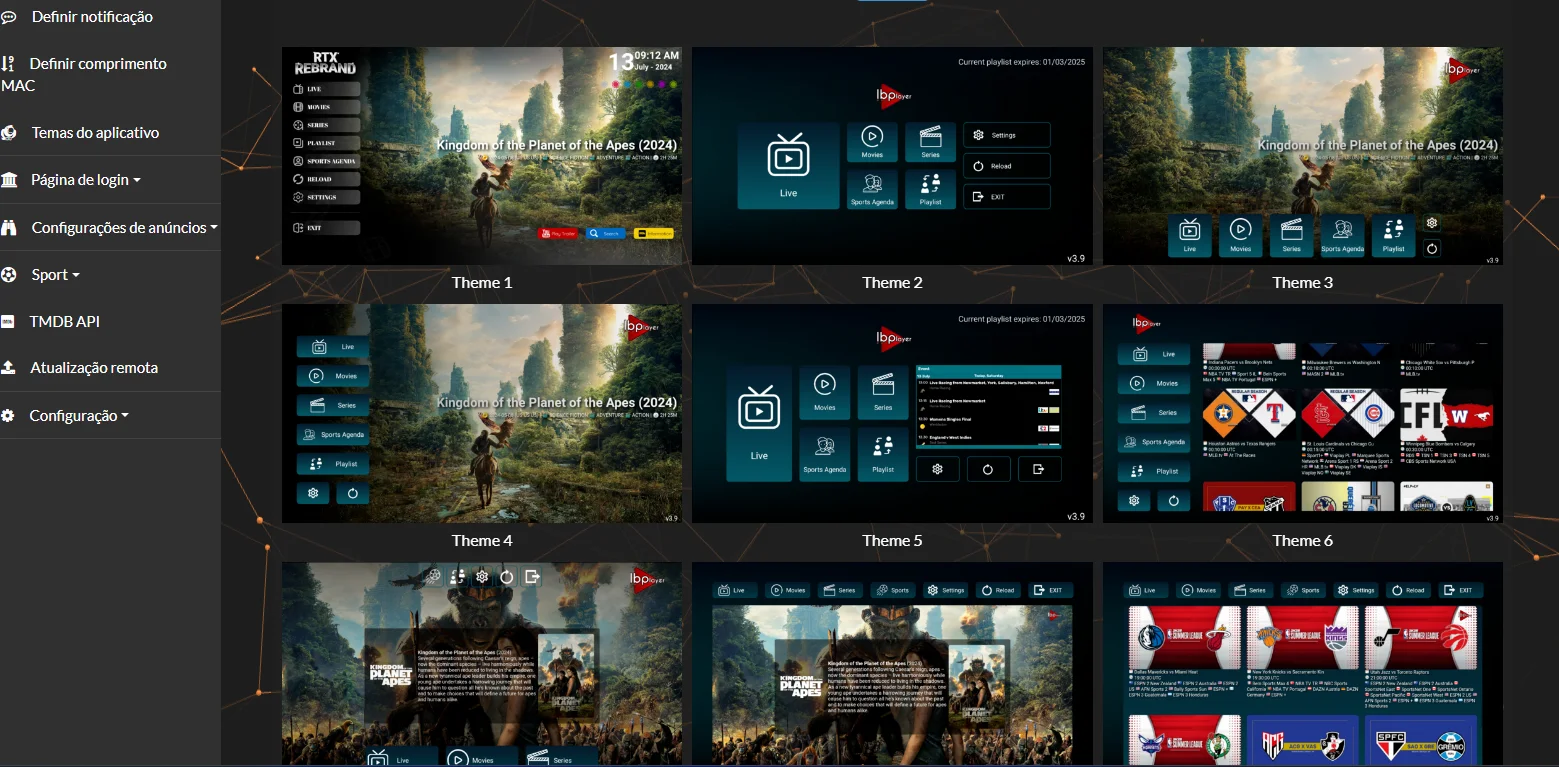Click the Theme 4 caption text
Screen dimensions: 1559x767
pyautogui.click(x=482, y=541)
